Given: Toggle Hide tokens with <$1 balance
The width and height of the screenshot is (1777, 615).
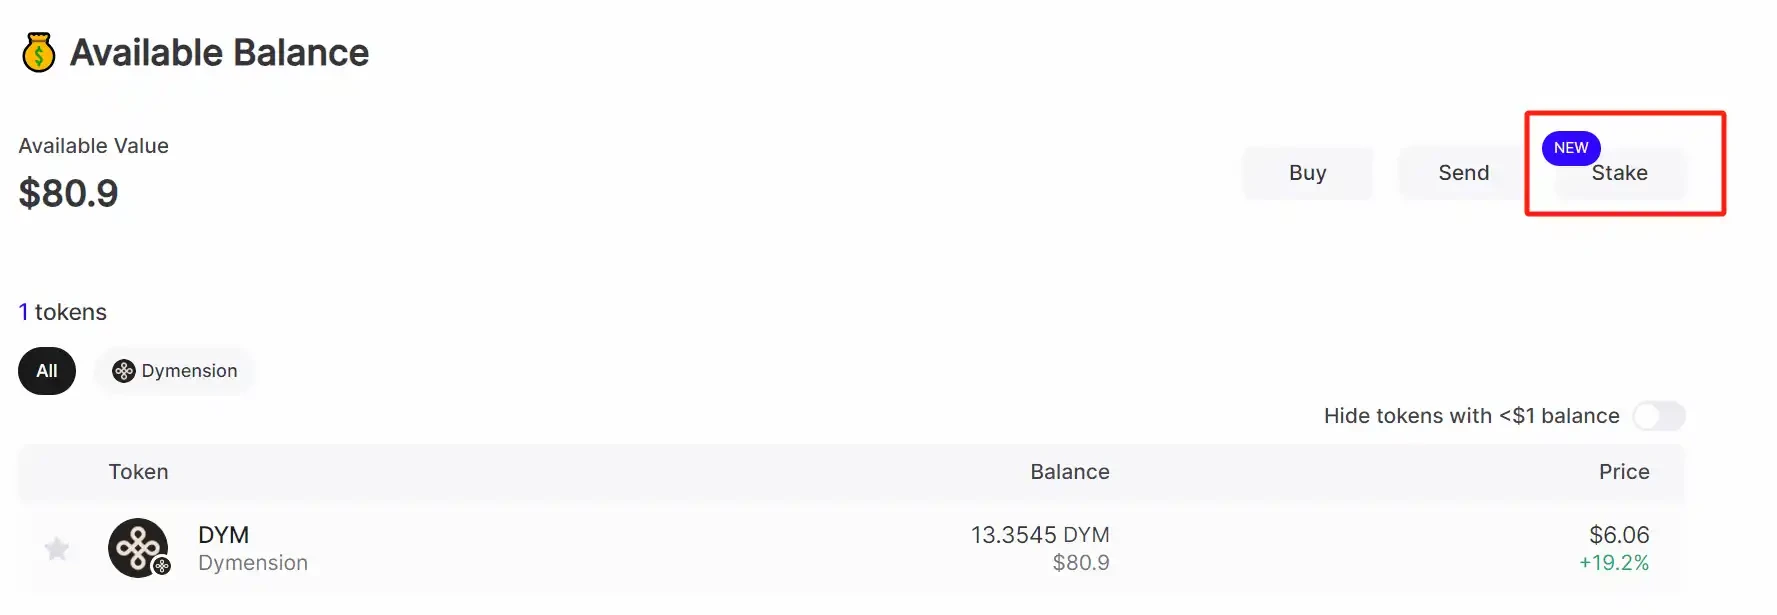Looking at the screenshot, I should tap(1658, 416).
